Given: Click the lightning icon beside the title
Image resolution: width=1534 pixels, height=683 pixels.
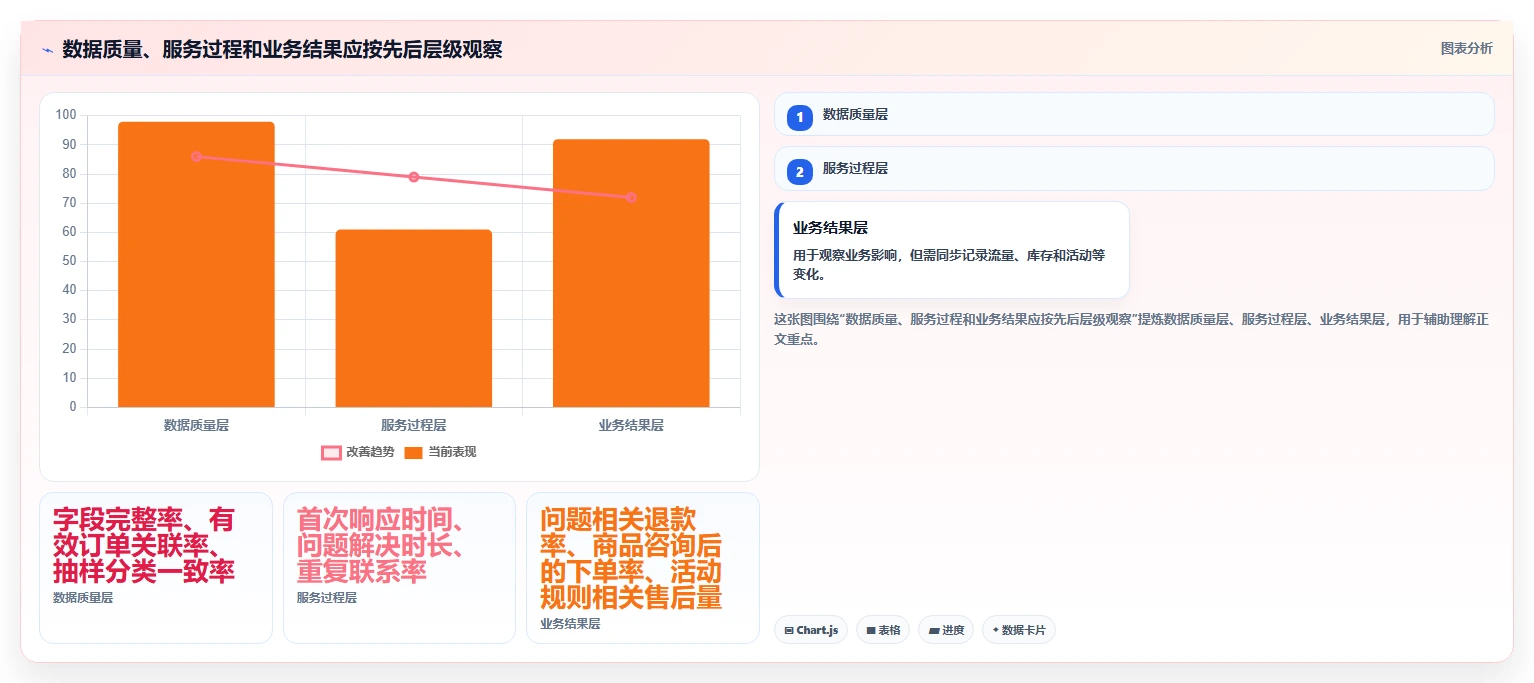Looking at the screenshot, I should tap(47, 50).
